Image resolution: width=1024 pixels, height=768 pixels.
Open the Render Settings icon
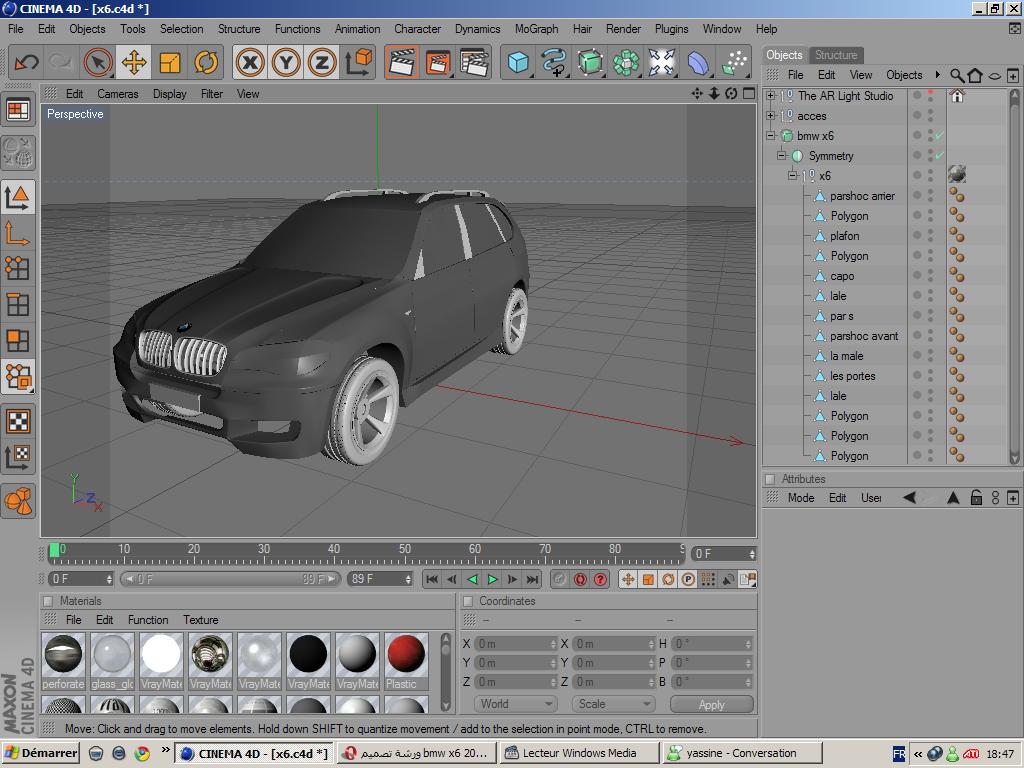click(x=475, y=63)
